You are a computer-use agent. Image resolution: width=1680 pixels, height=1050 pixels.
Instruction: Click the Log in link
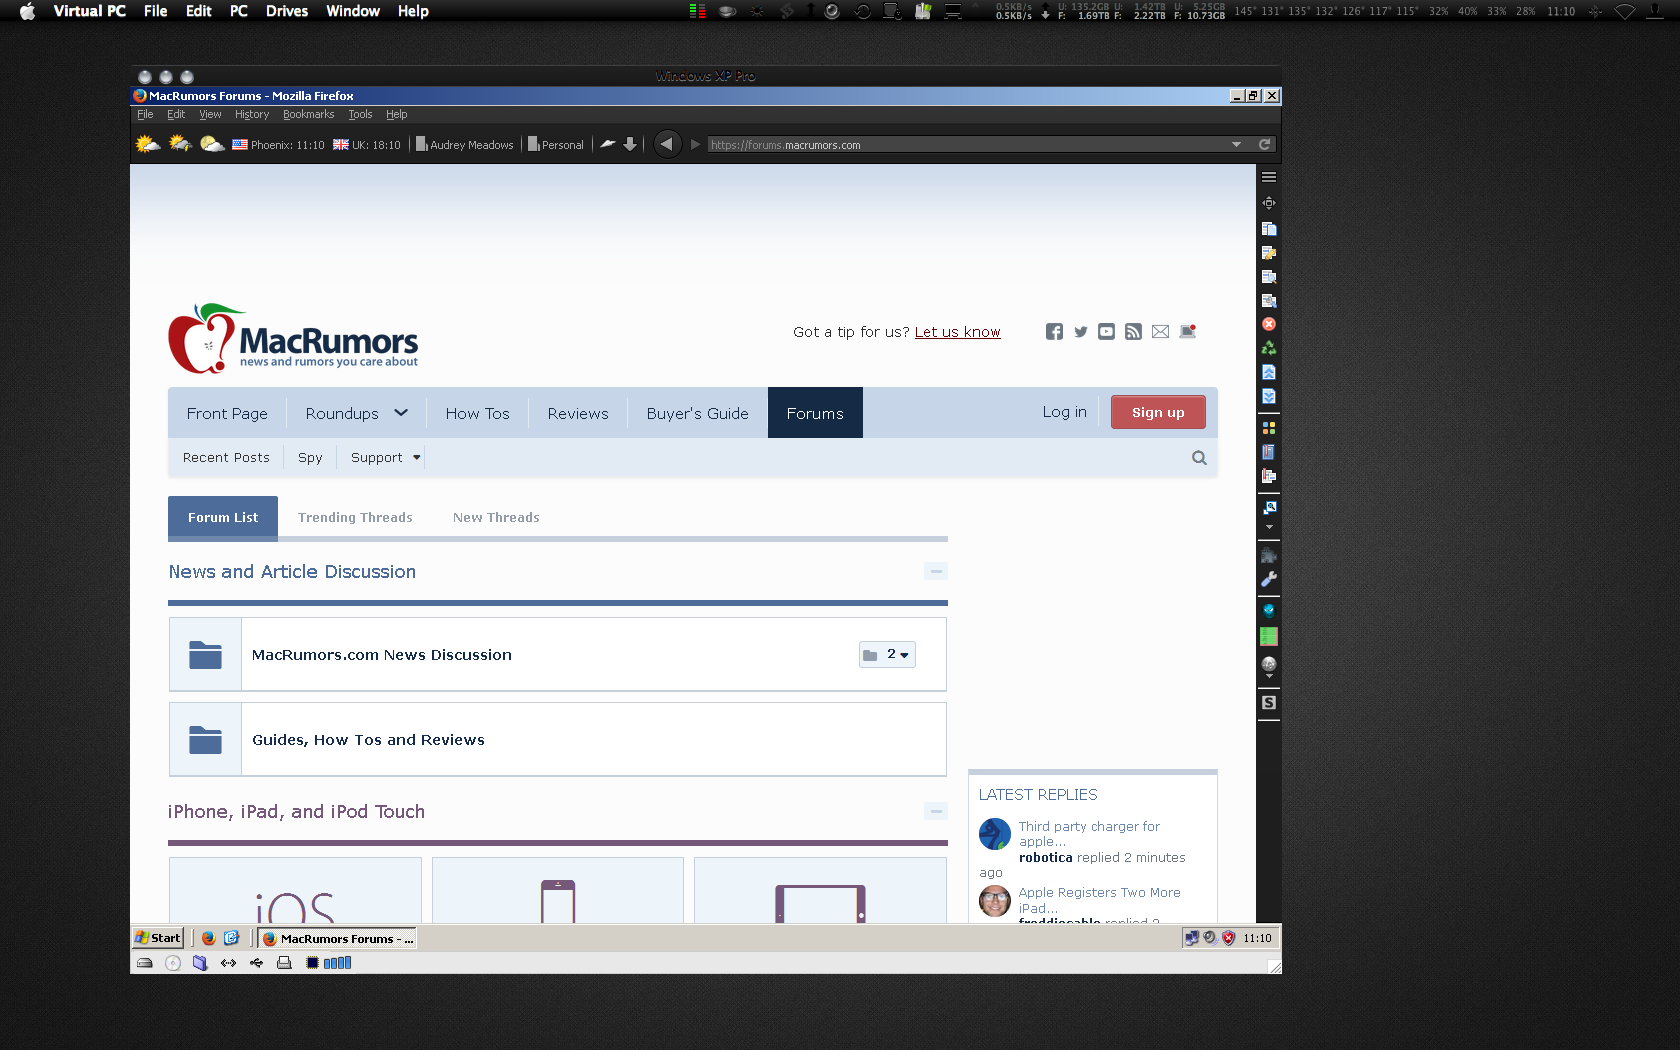(1064, 412)
